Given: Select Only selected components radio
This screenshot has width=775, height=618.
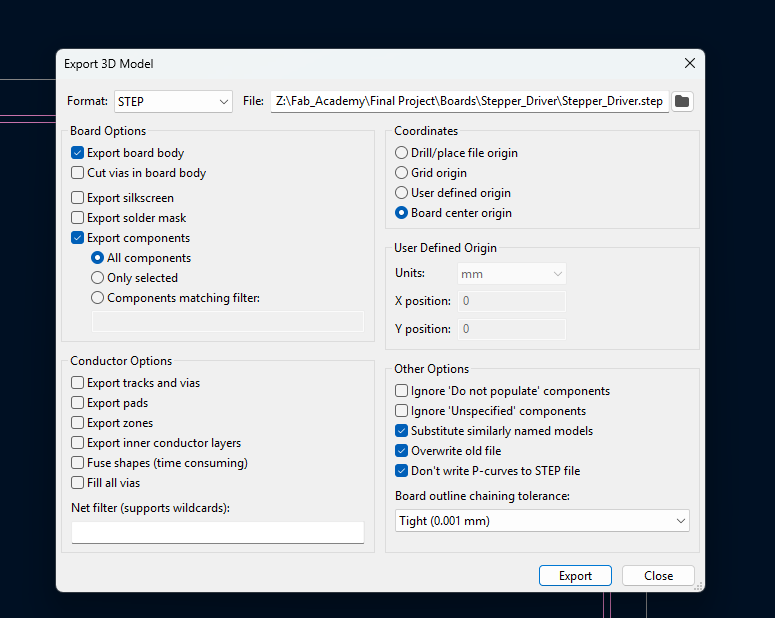Looking at the screenshot, I should [x=97, y=278].
